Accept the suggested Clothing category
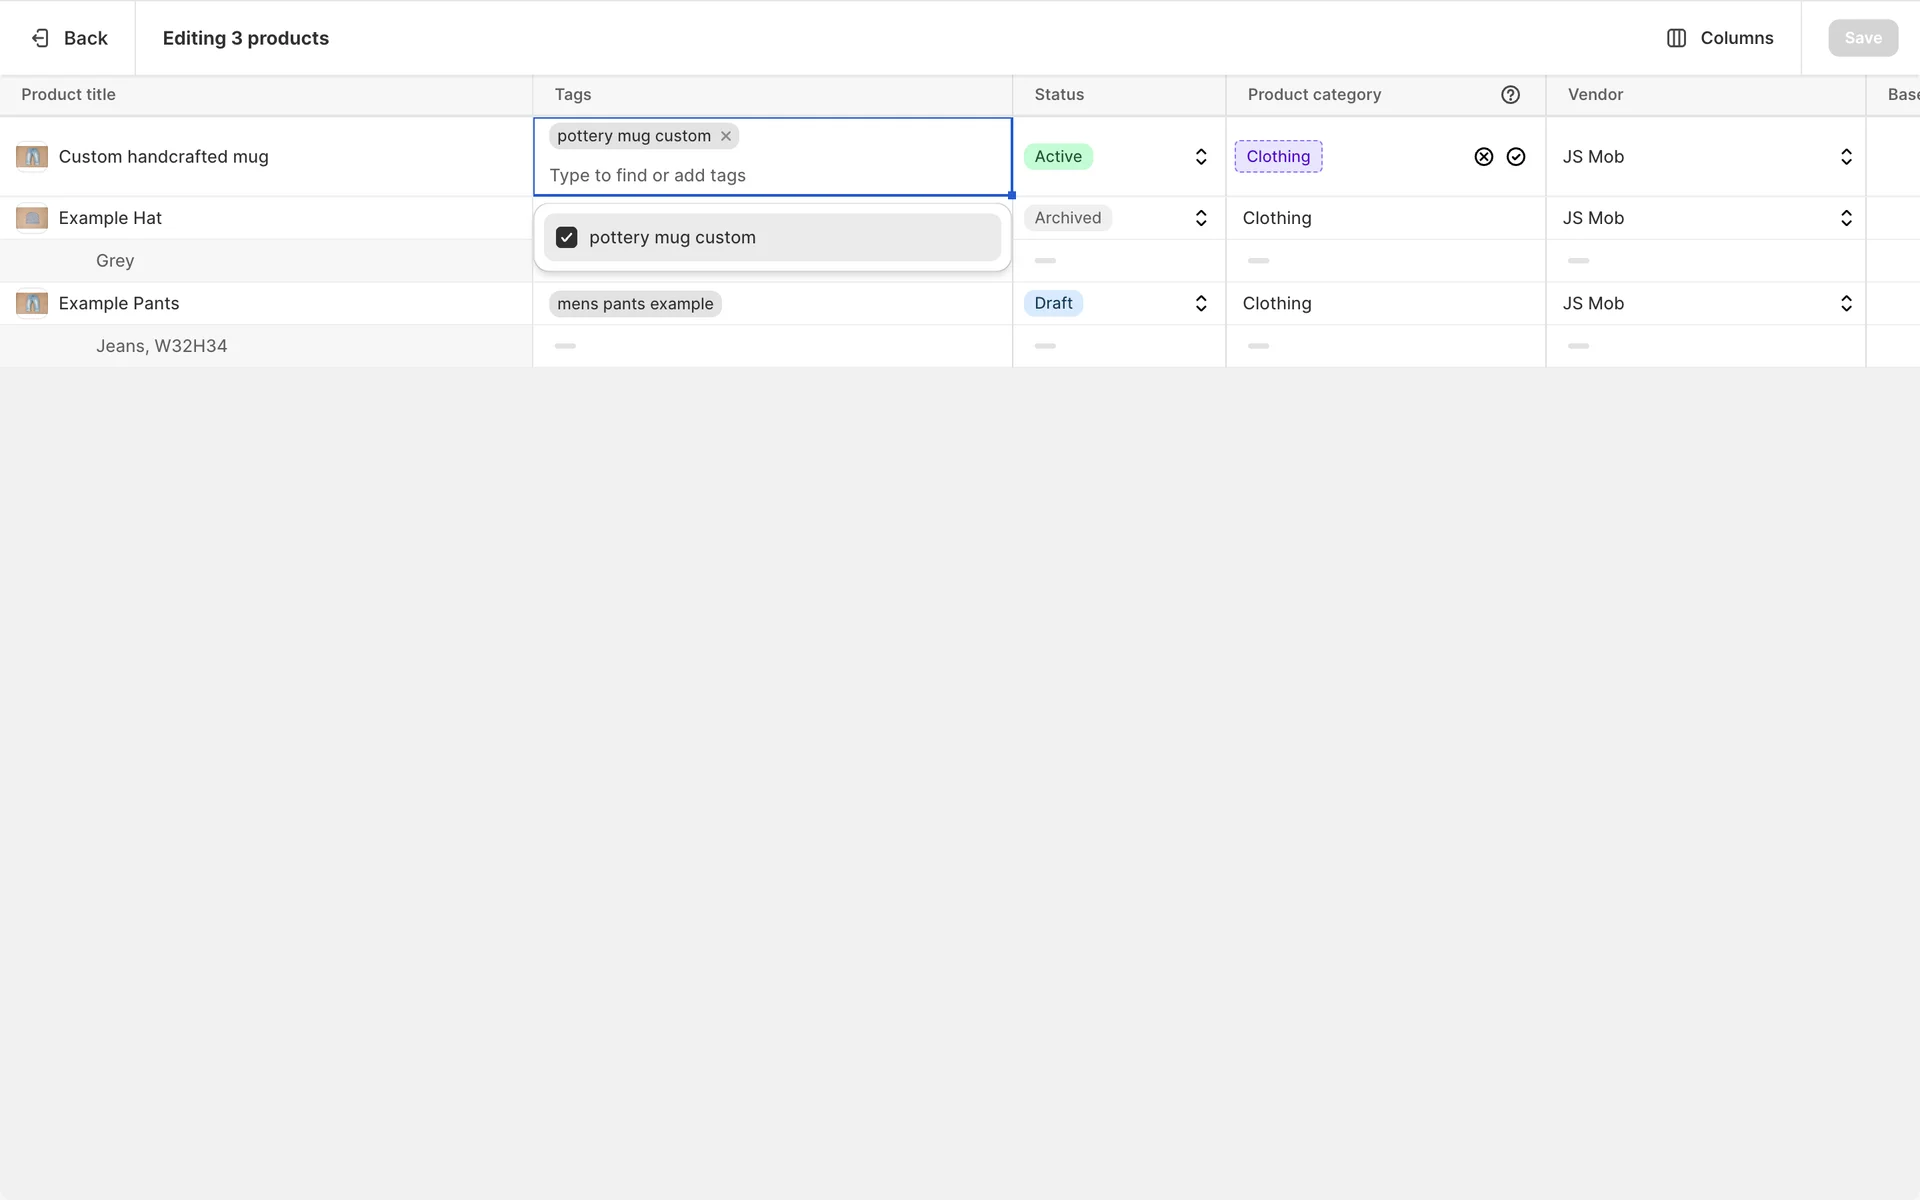1920x1200 pixels. 1515,157
